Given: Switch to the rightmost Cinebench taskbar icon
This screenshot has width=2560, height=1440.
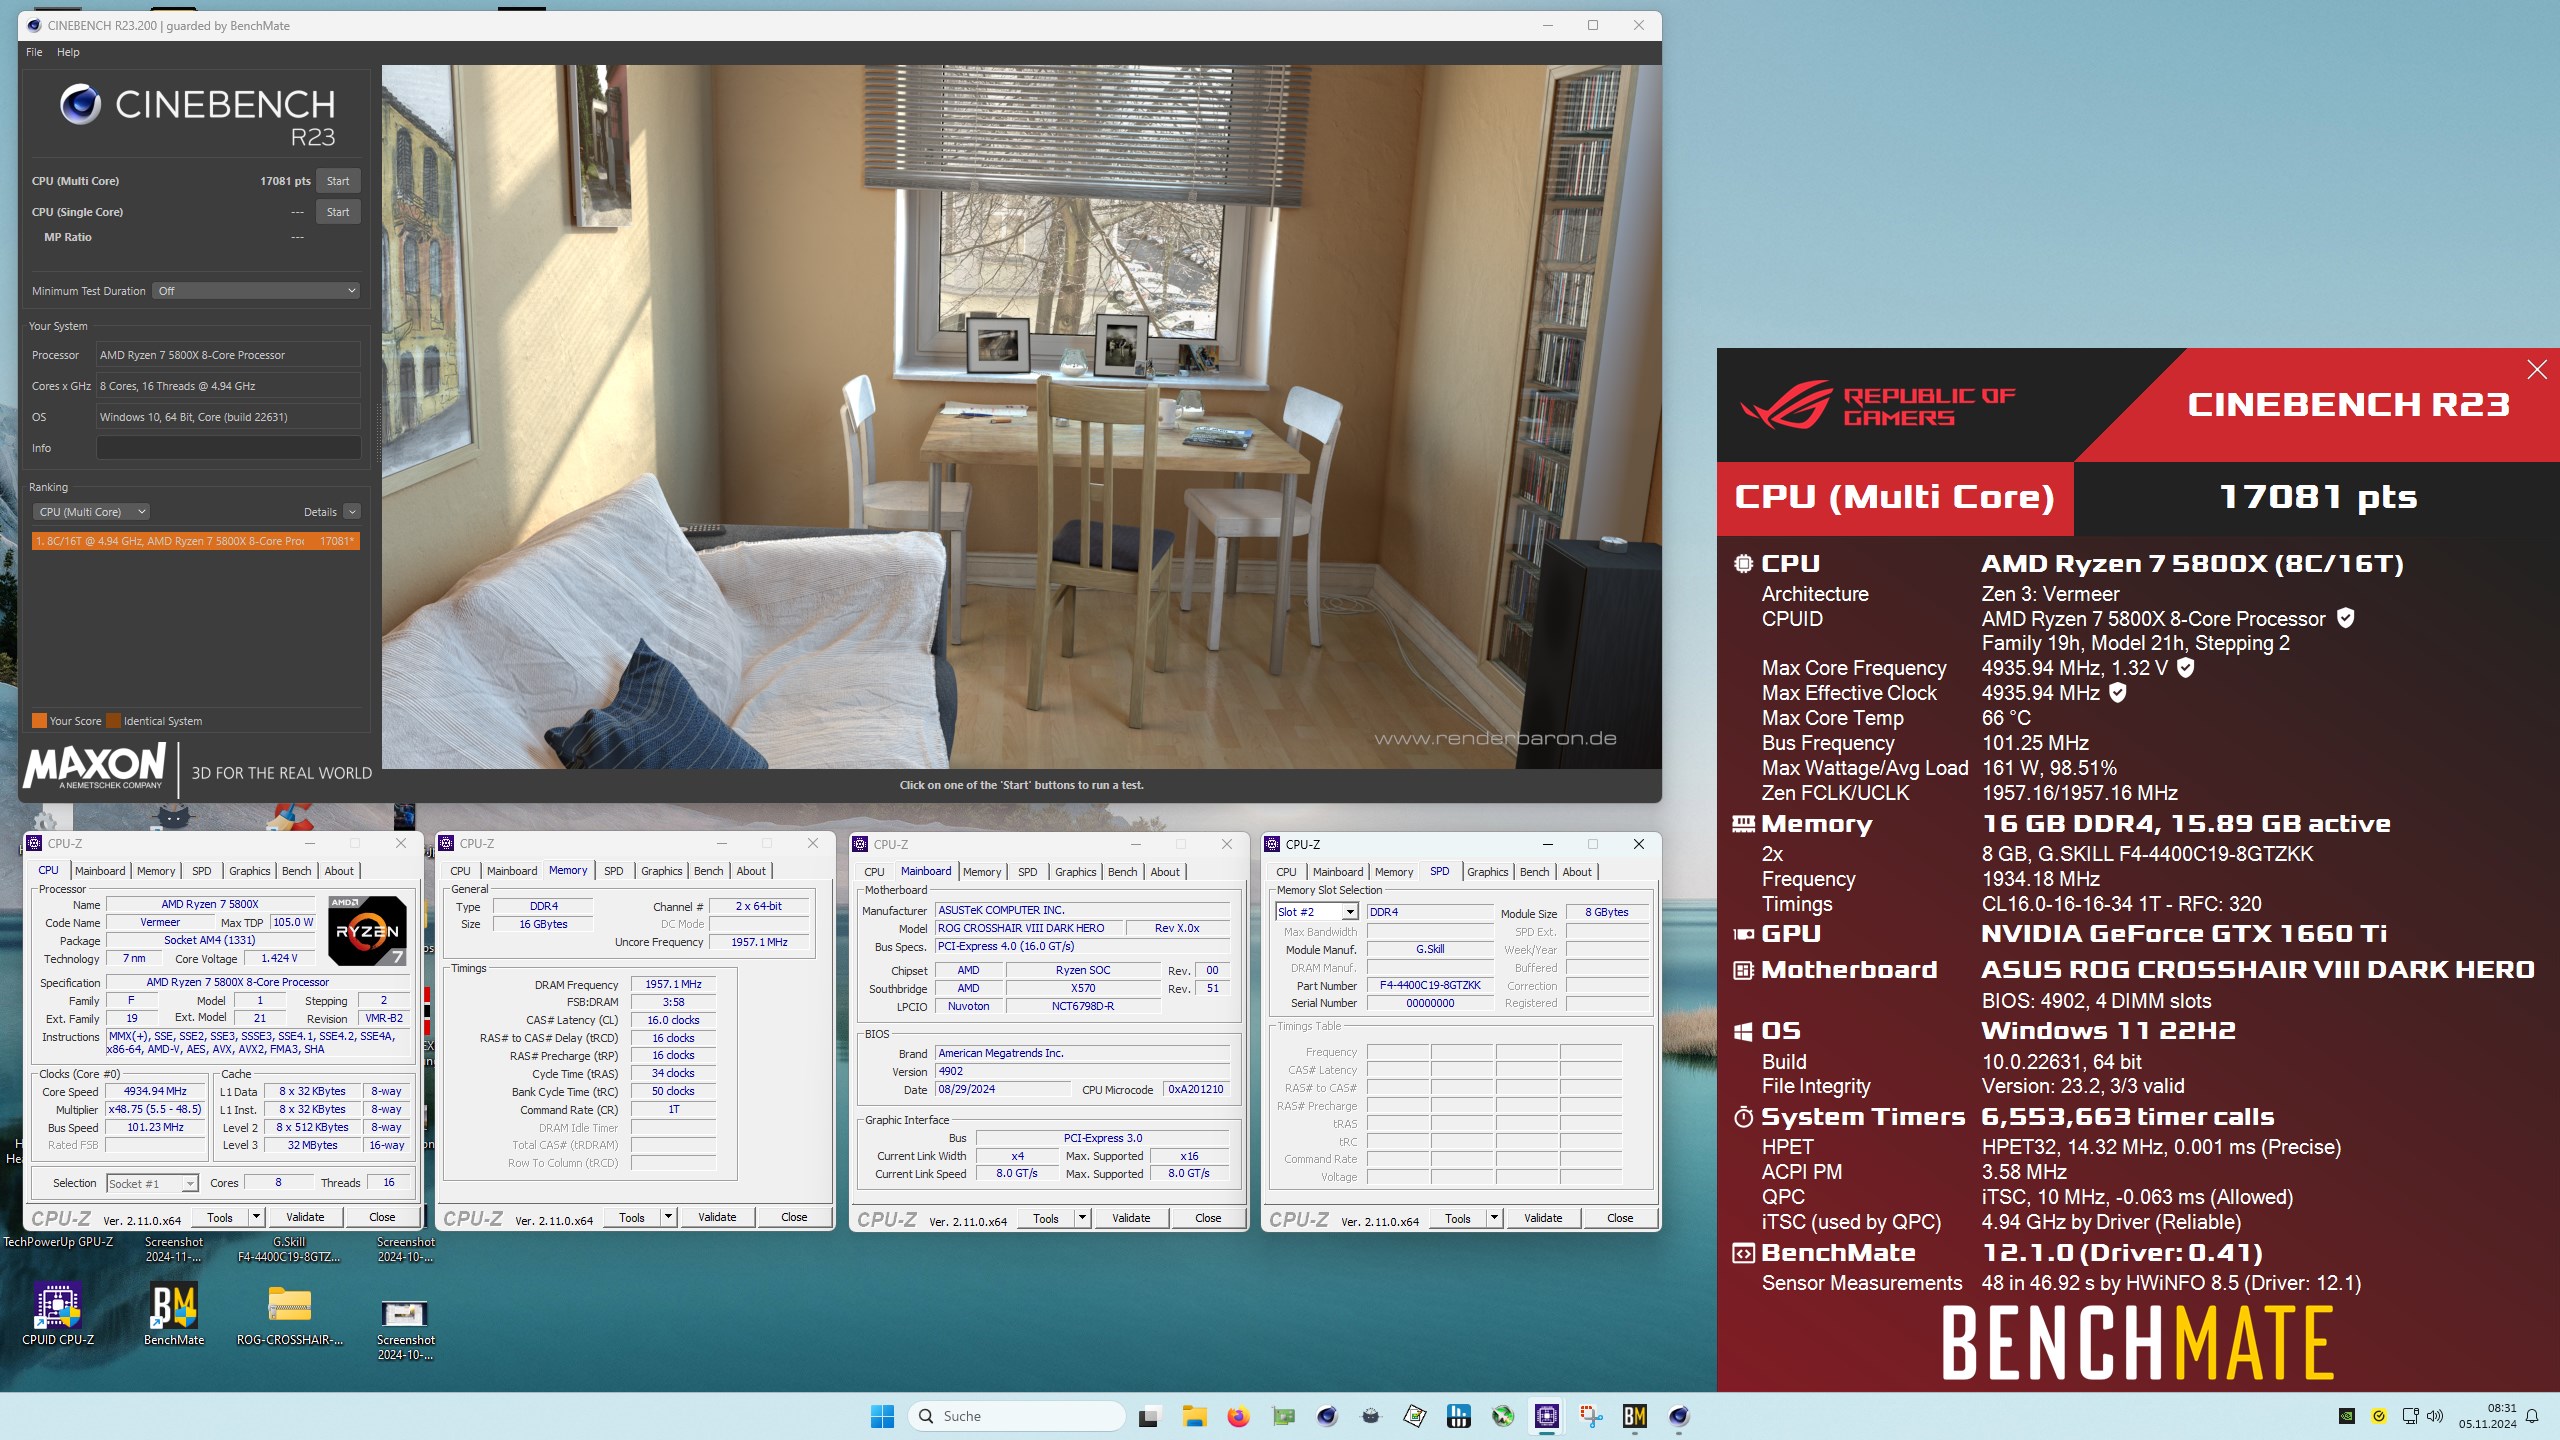Looking at the screenshot, I should click(x=1679, y=1416).
